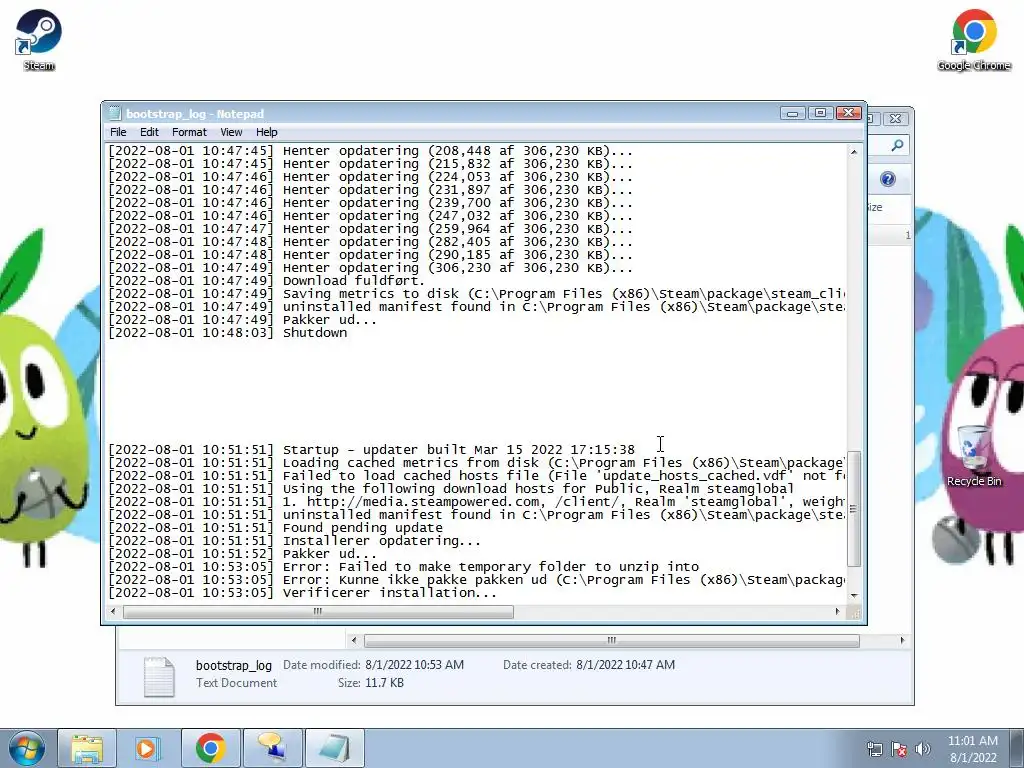The image size is (1024, 768).
Task: Click the bootstrap_log file icon in the details pane
Action: 159,677
